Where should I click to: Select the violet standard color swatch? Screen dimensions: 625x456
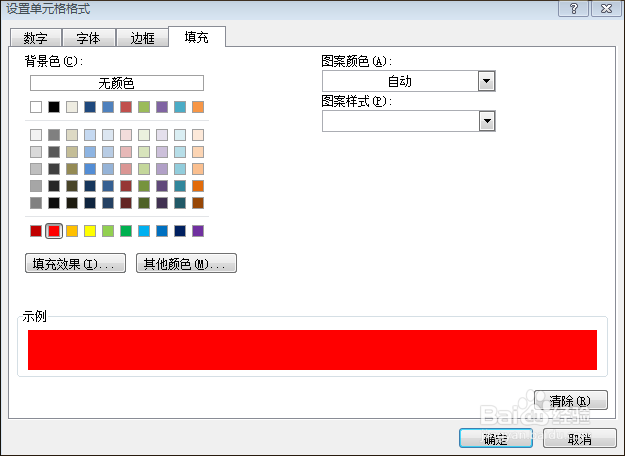(x=198, y=231)
